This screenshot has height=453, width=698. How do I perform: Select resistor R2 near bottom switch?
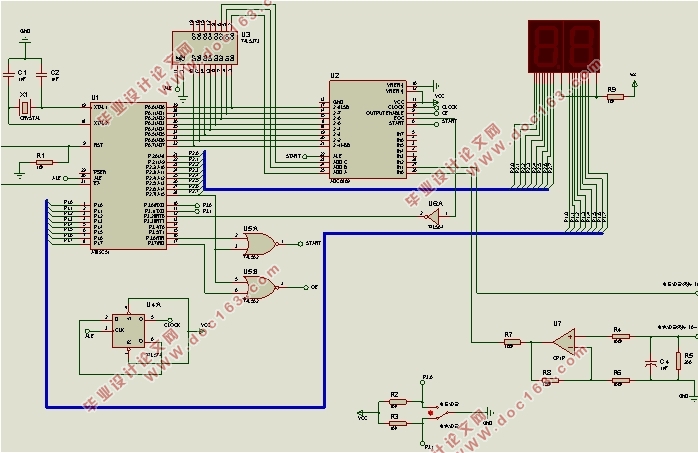tap(398, 402)
